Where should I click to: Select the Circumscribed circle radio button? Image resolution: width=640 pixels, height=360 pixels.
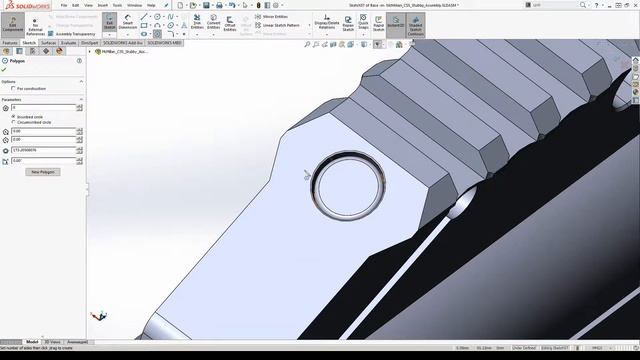click(13, 122)
